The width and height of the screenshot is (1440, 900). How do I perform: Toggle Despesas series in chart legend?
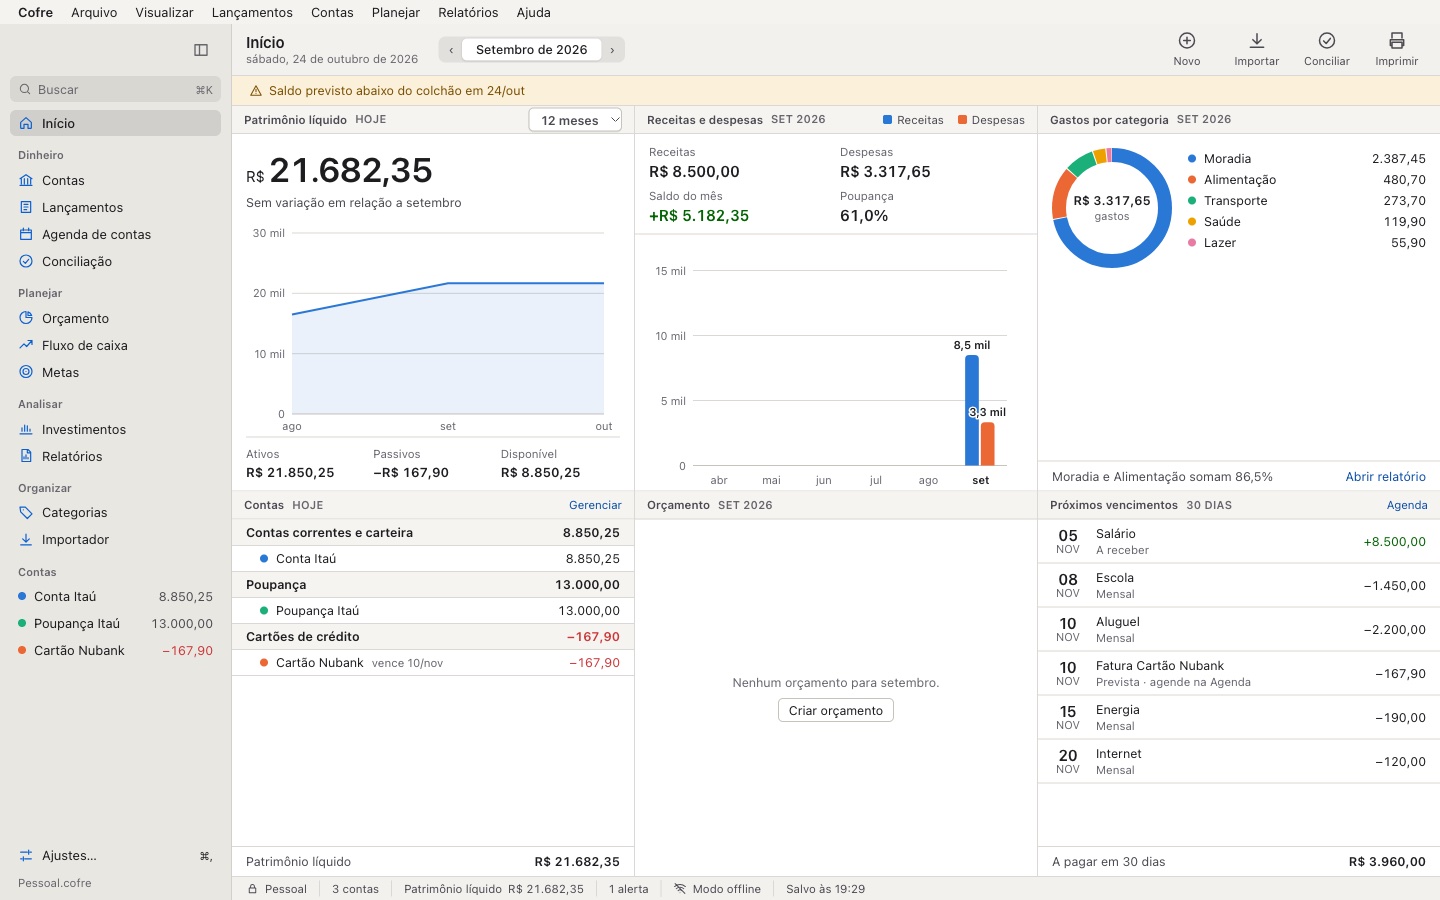(991, 120)
